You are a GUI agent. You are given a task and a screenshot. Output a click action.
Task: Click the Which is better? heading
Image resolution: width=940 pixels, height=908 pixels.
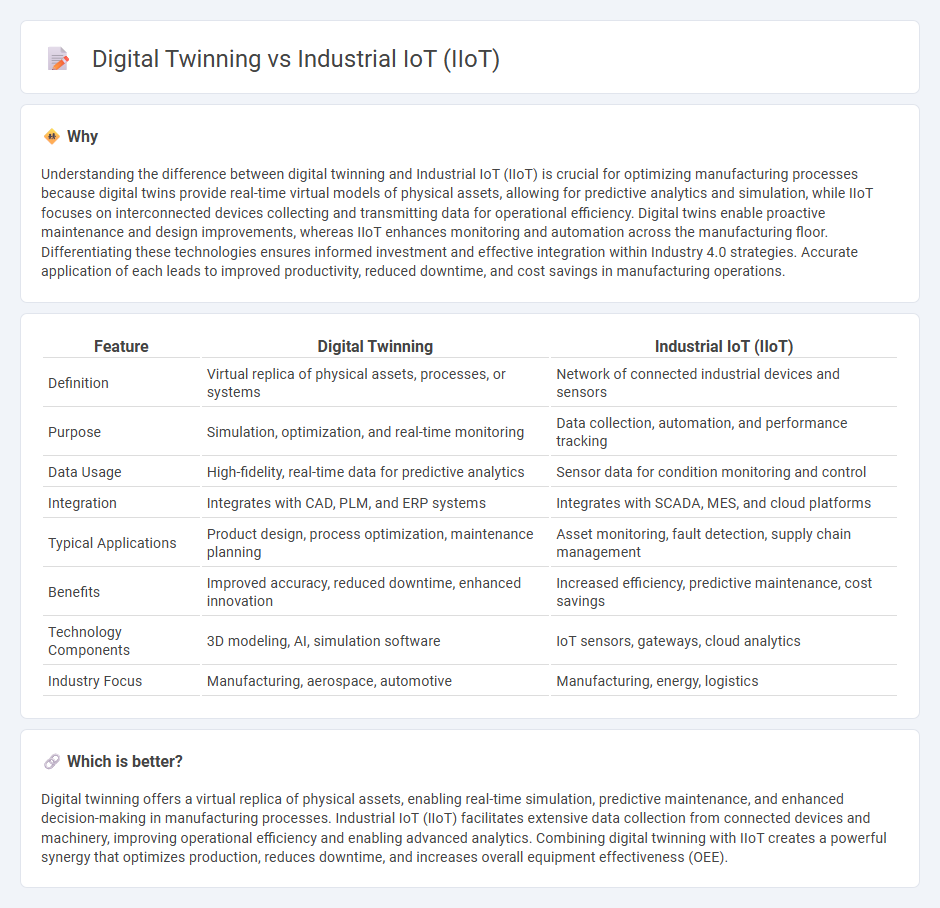(125, 761)
